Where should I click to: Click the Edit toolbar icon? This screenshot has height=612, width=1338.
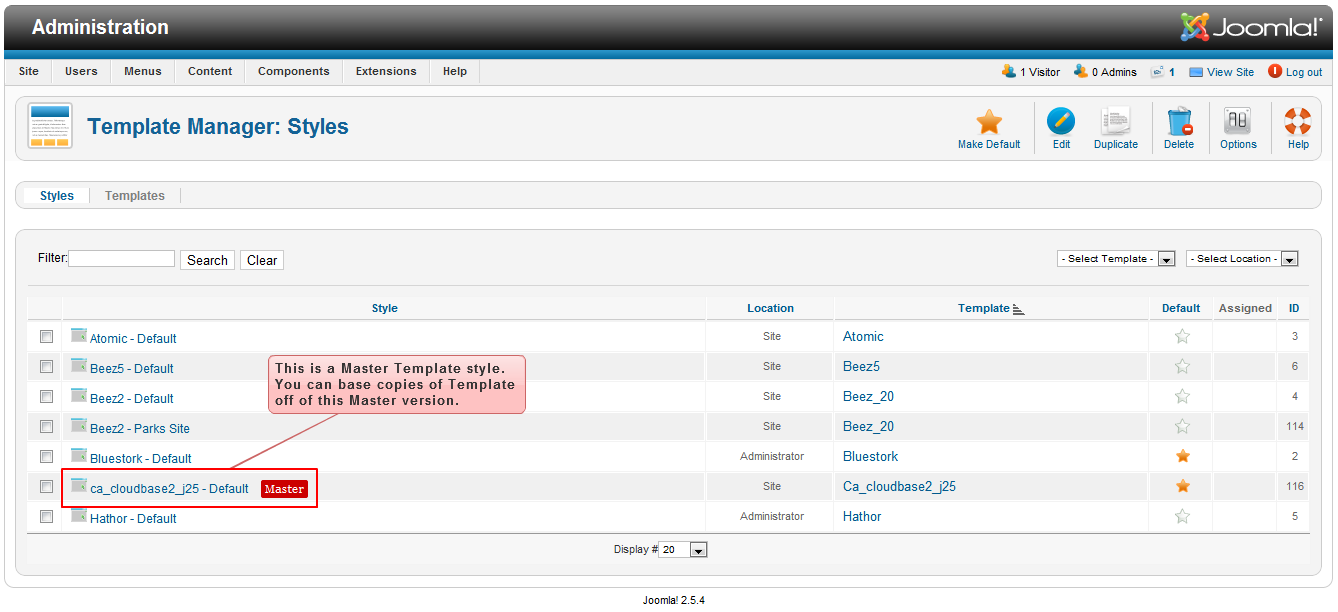click(1061, 122)
